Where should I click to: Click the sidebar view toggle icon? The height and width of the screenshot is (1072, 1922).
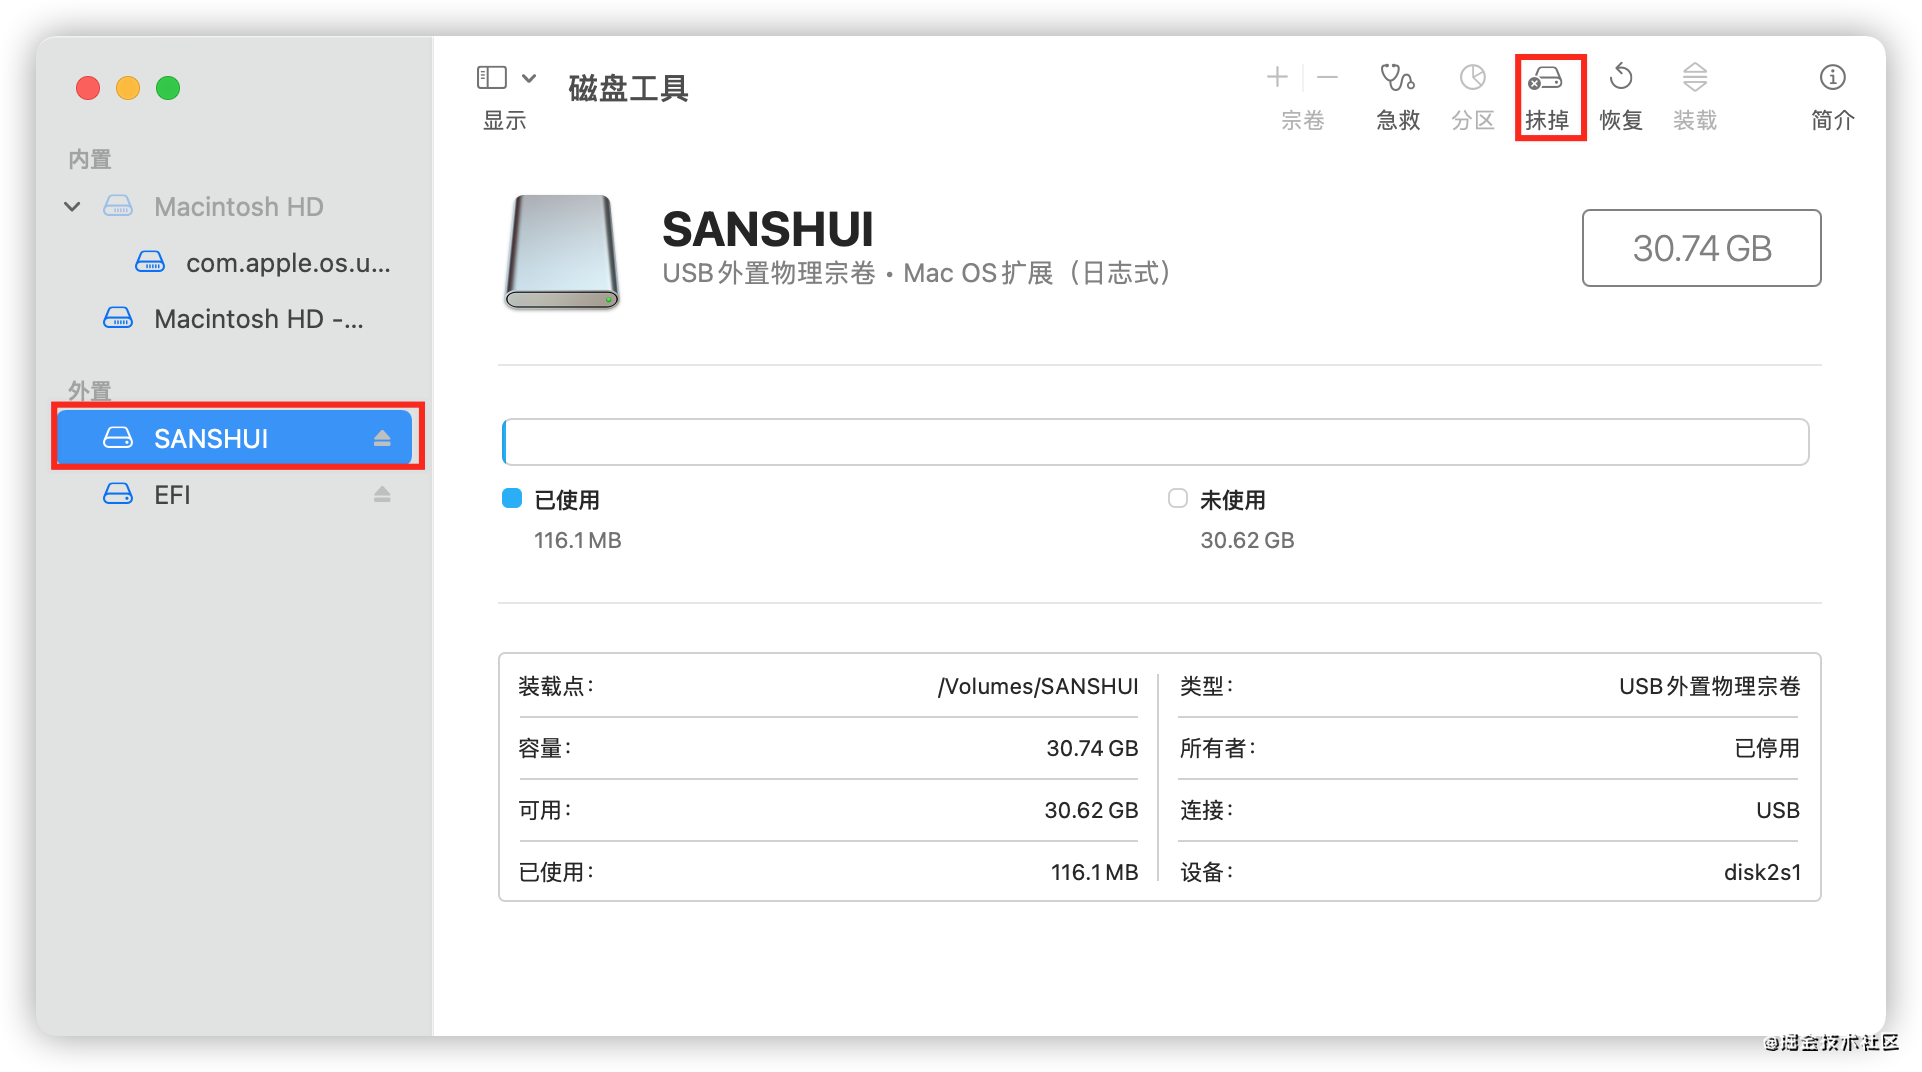click(x=491, y=77)
